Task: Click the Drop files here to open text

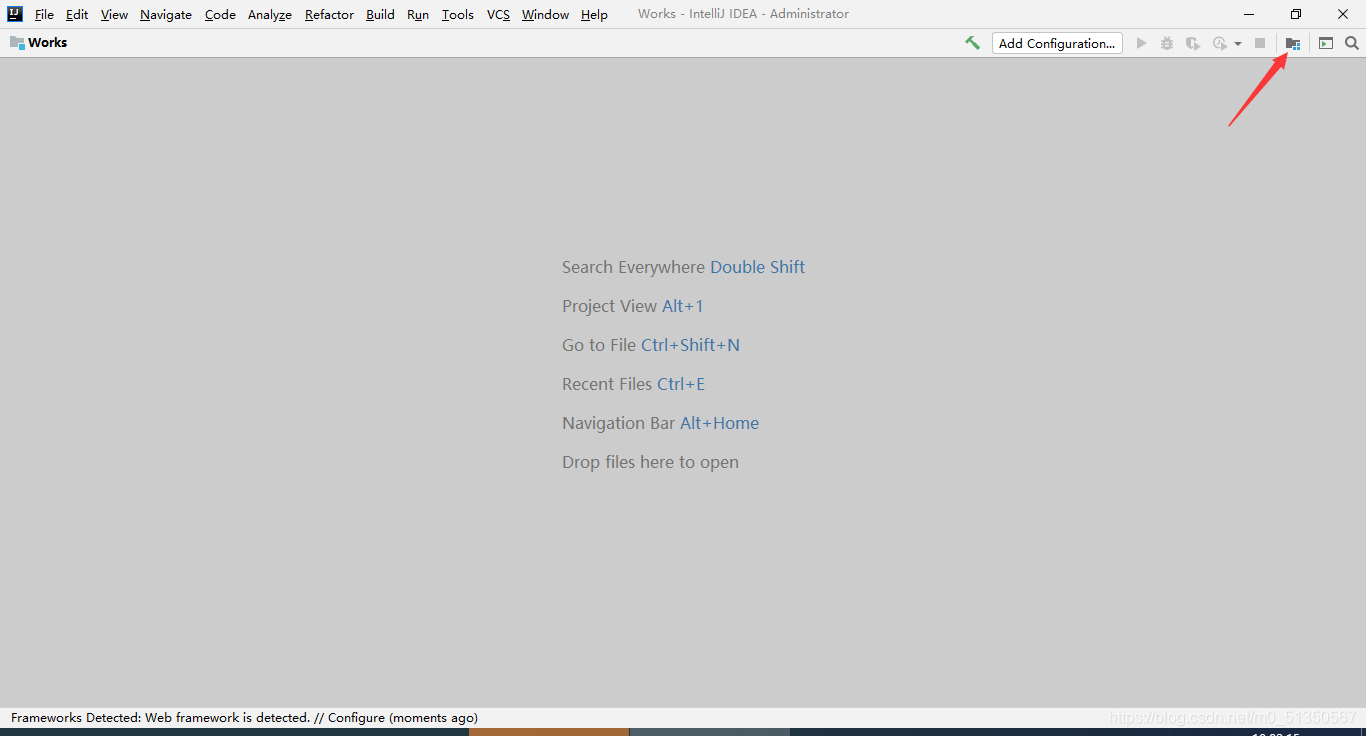Action: (650, 462)
